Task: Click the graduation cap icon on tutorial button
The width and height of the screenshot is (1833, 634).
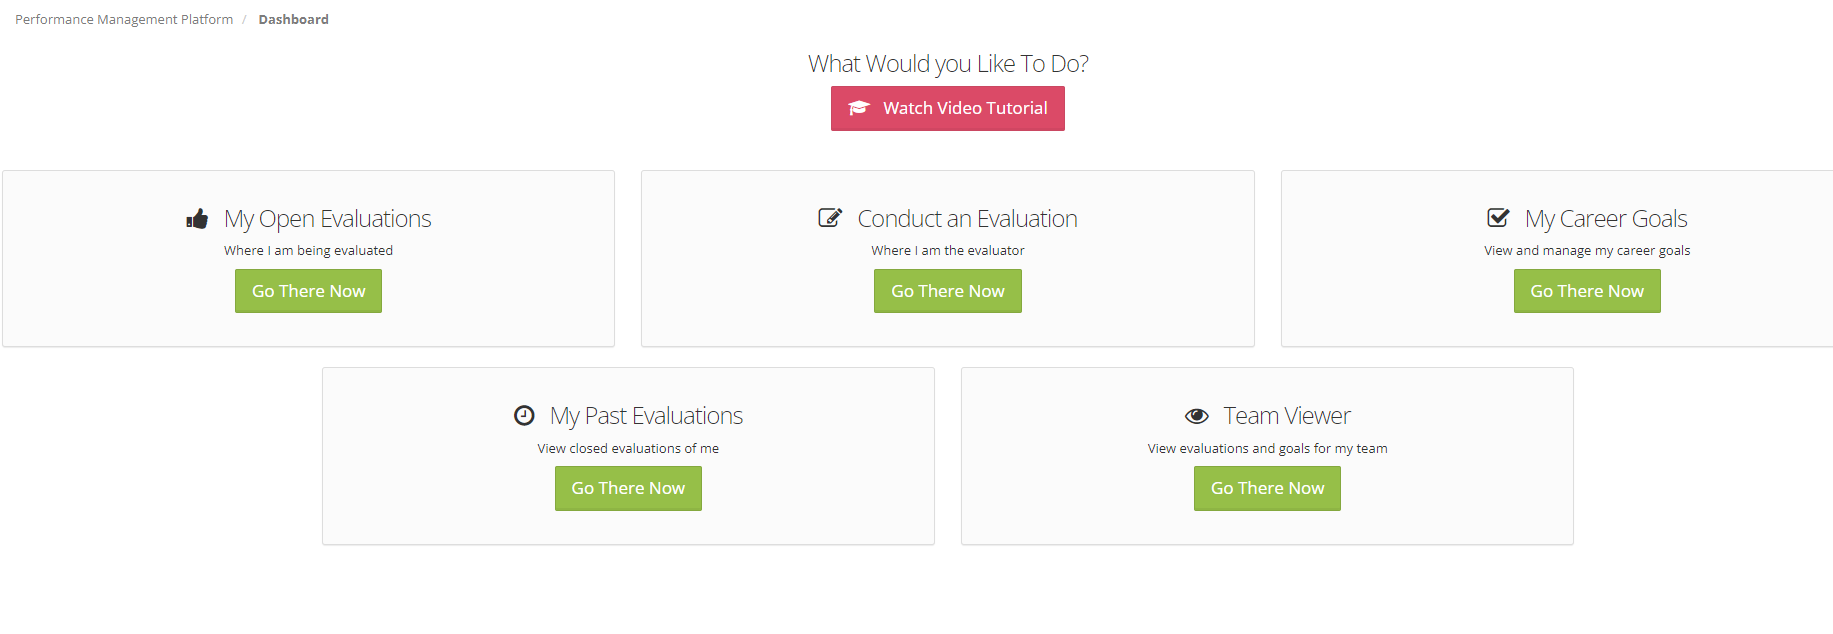Action: click(x=859, y=108)
